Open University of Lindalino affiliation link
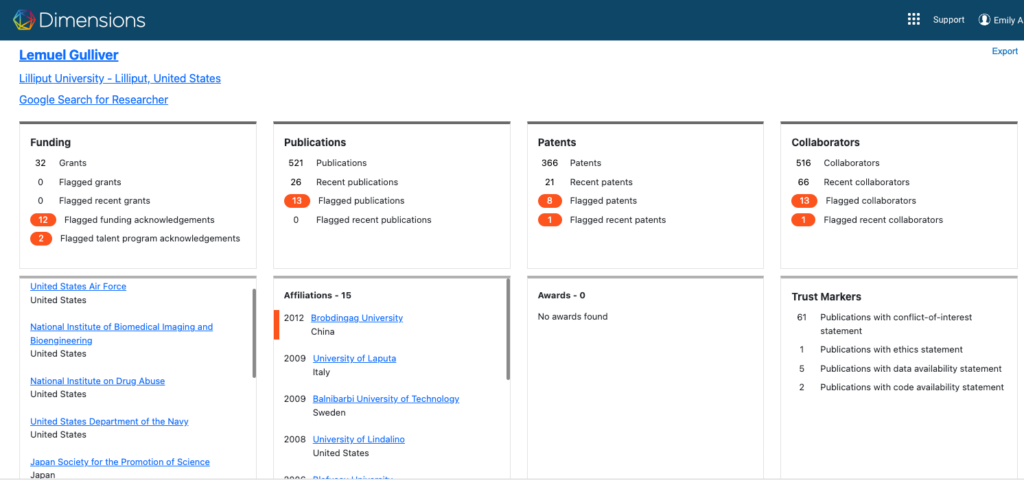1024x500 pixels. [x=359, y=439]
